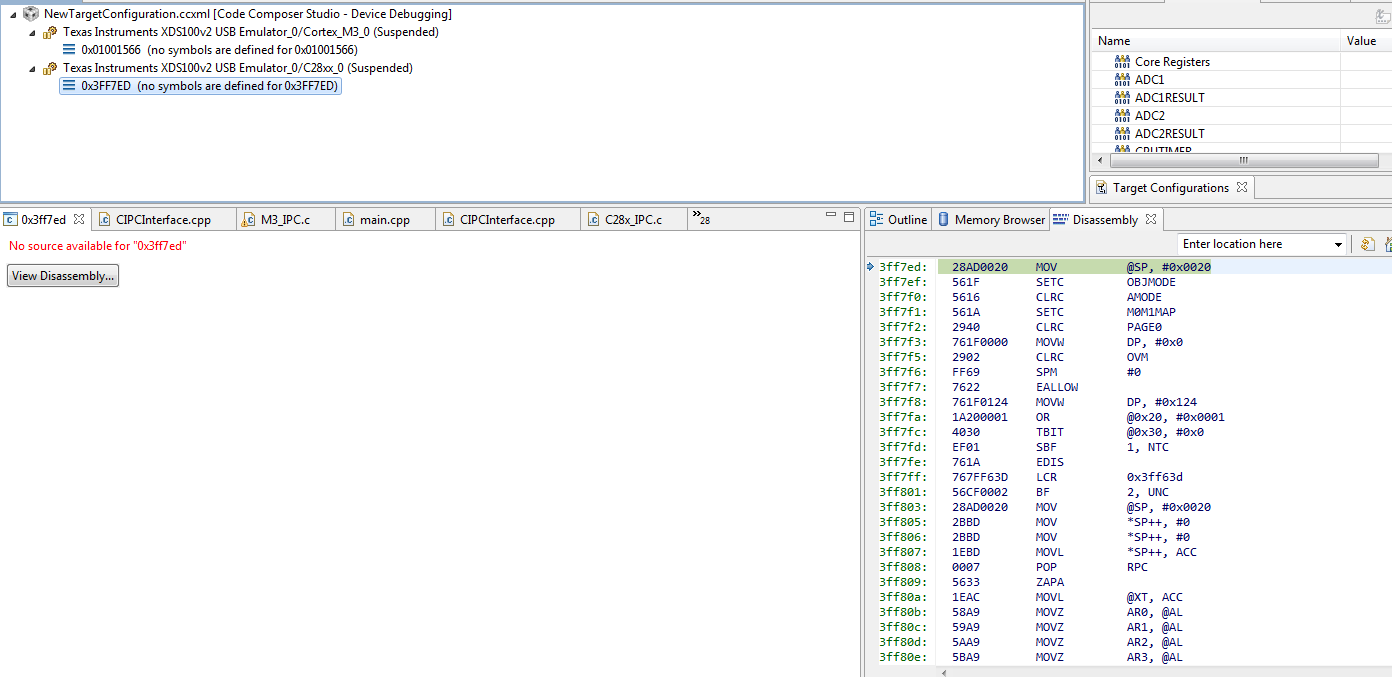Click the NewTargetConfiguration.ccxml project icon

coord(31,14)
